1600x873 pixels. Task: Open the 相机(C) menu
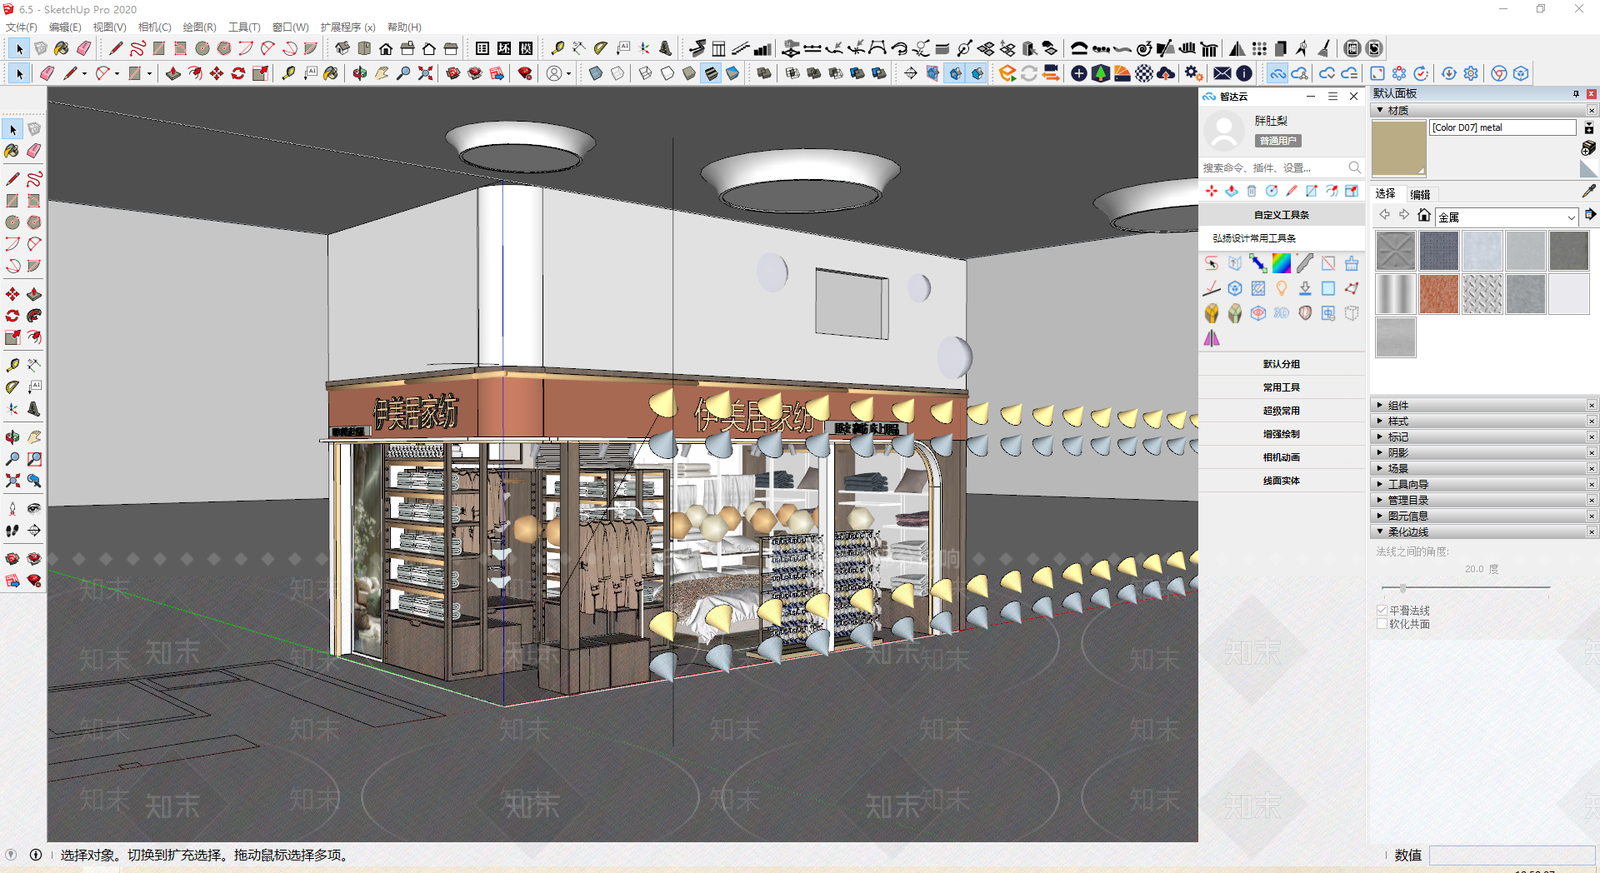tap(154, 27)
